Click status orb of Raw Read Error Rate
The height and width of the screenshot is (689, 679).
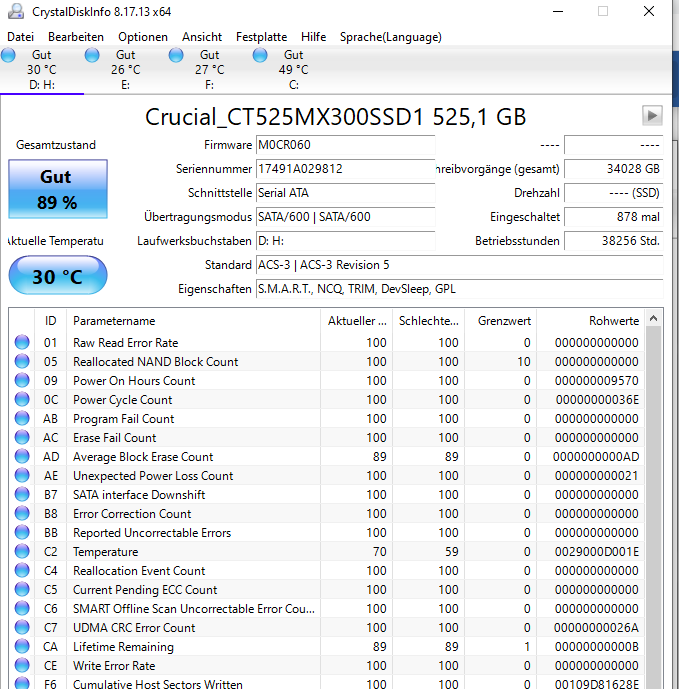pyautogui.click(x=22, y=342)
